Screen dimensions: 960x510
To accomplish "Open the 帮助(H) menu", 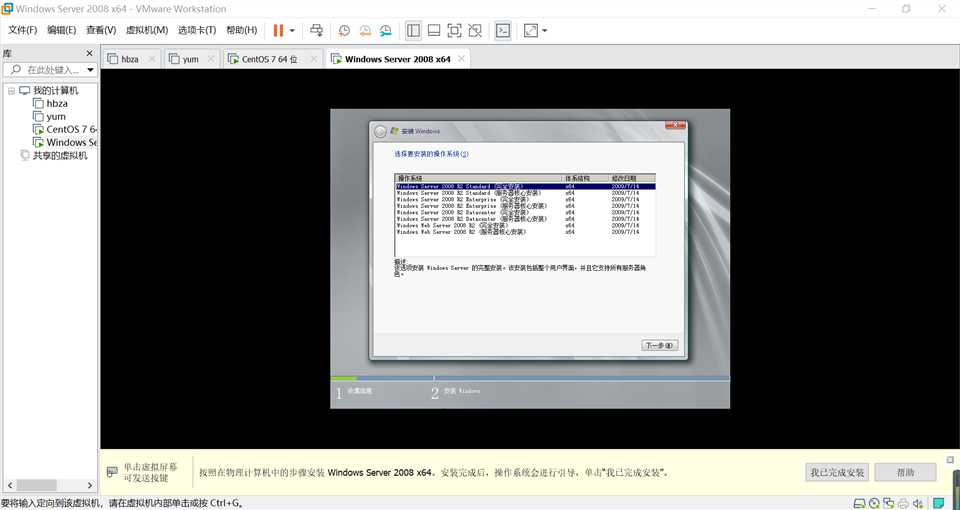I will pyautogui.click(x=242, y=30).
